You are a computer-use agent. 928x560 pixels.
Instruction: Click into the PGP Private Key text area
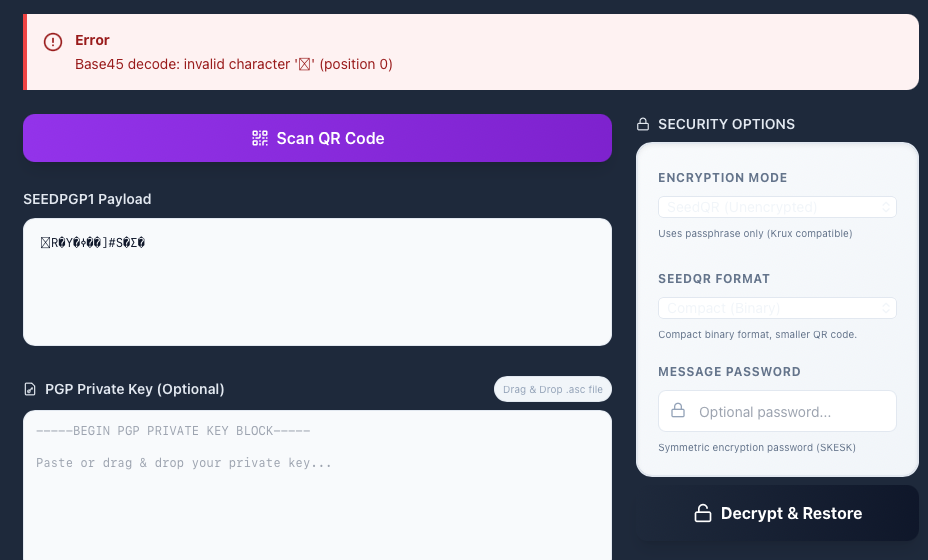point(317,490)
